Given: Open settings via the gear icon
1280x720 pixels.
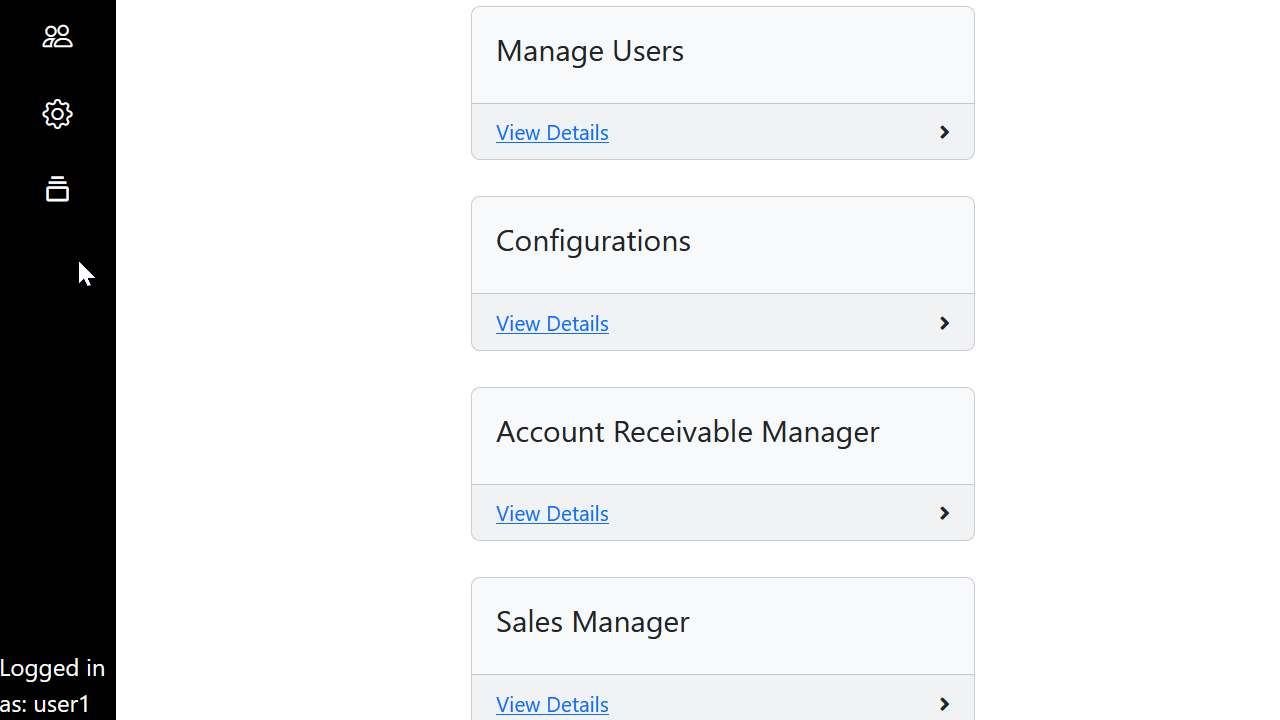Looking at the screenshot, I should click(57, 114).
